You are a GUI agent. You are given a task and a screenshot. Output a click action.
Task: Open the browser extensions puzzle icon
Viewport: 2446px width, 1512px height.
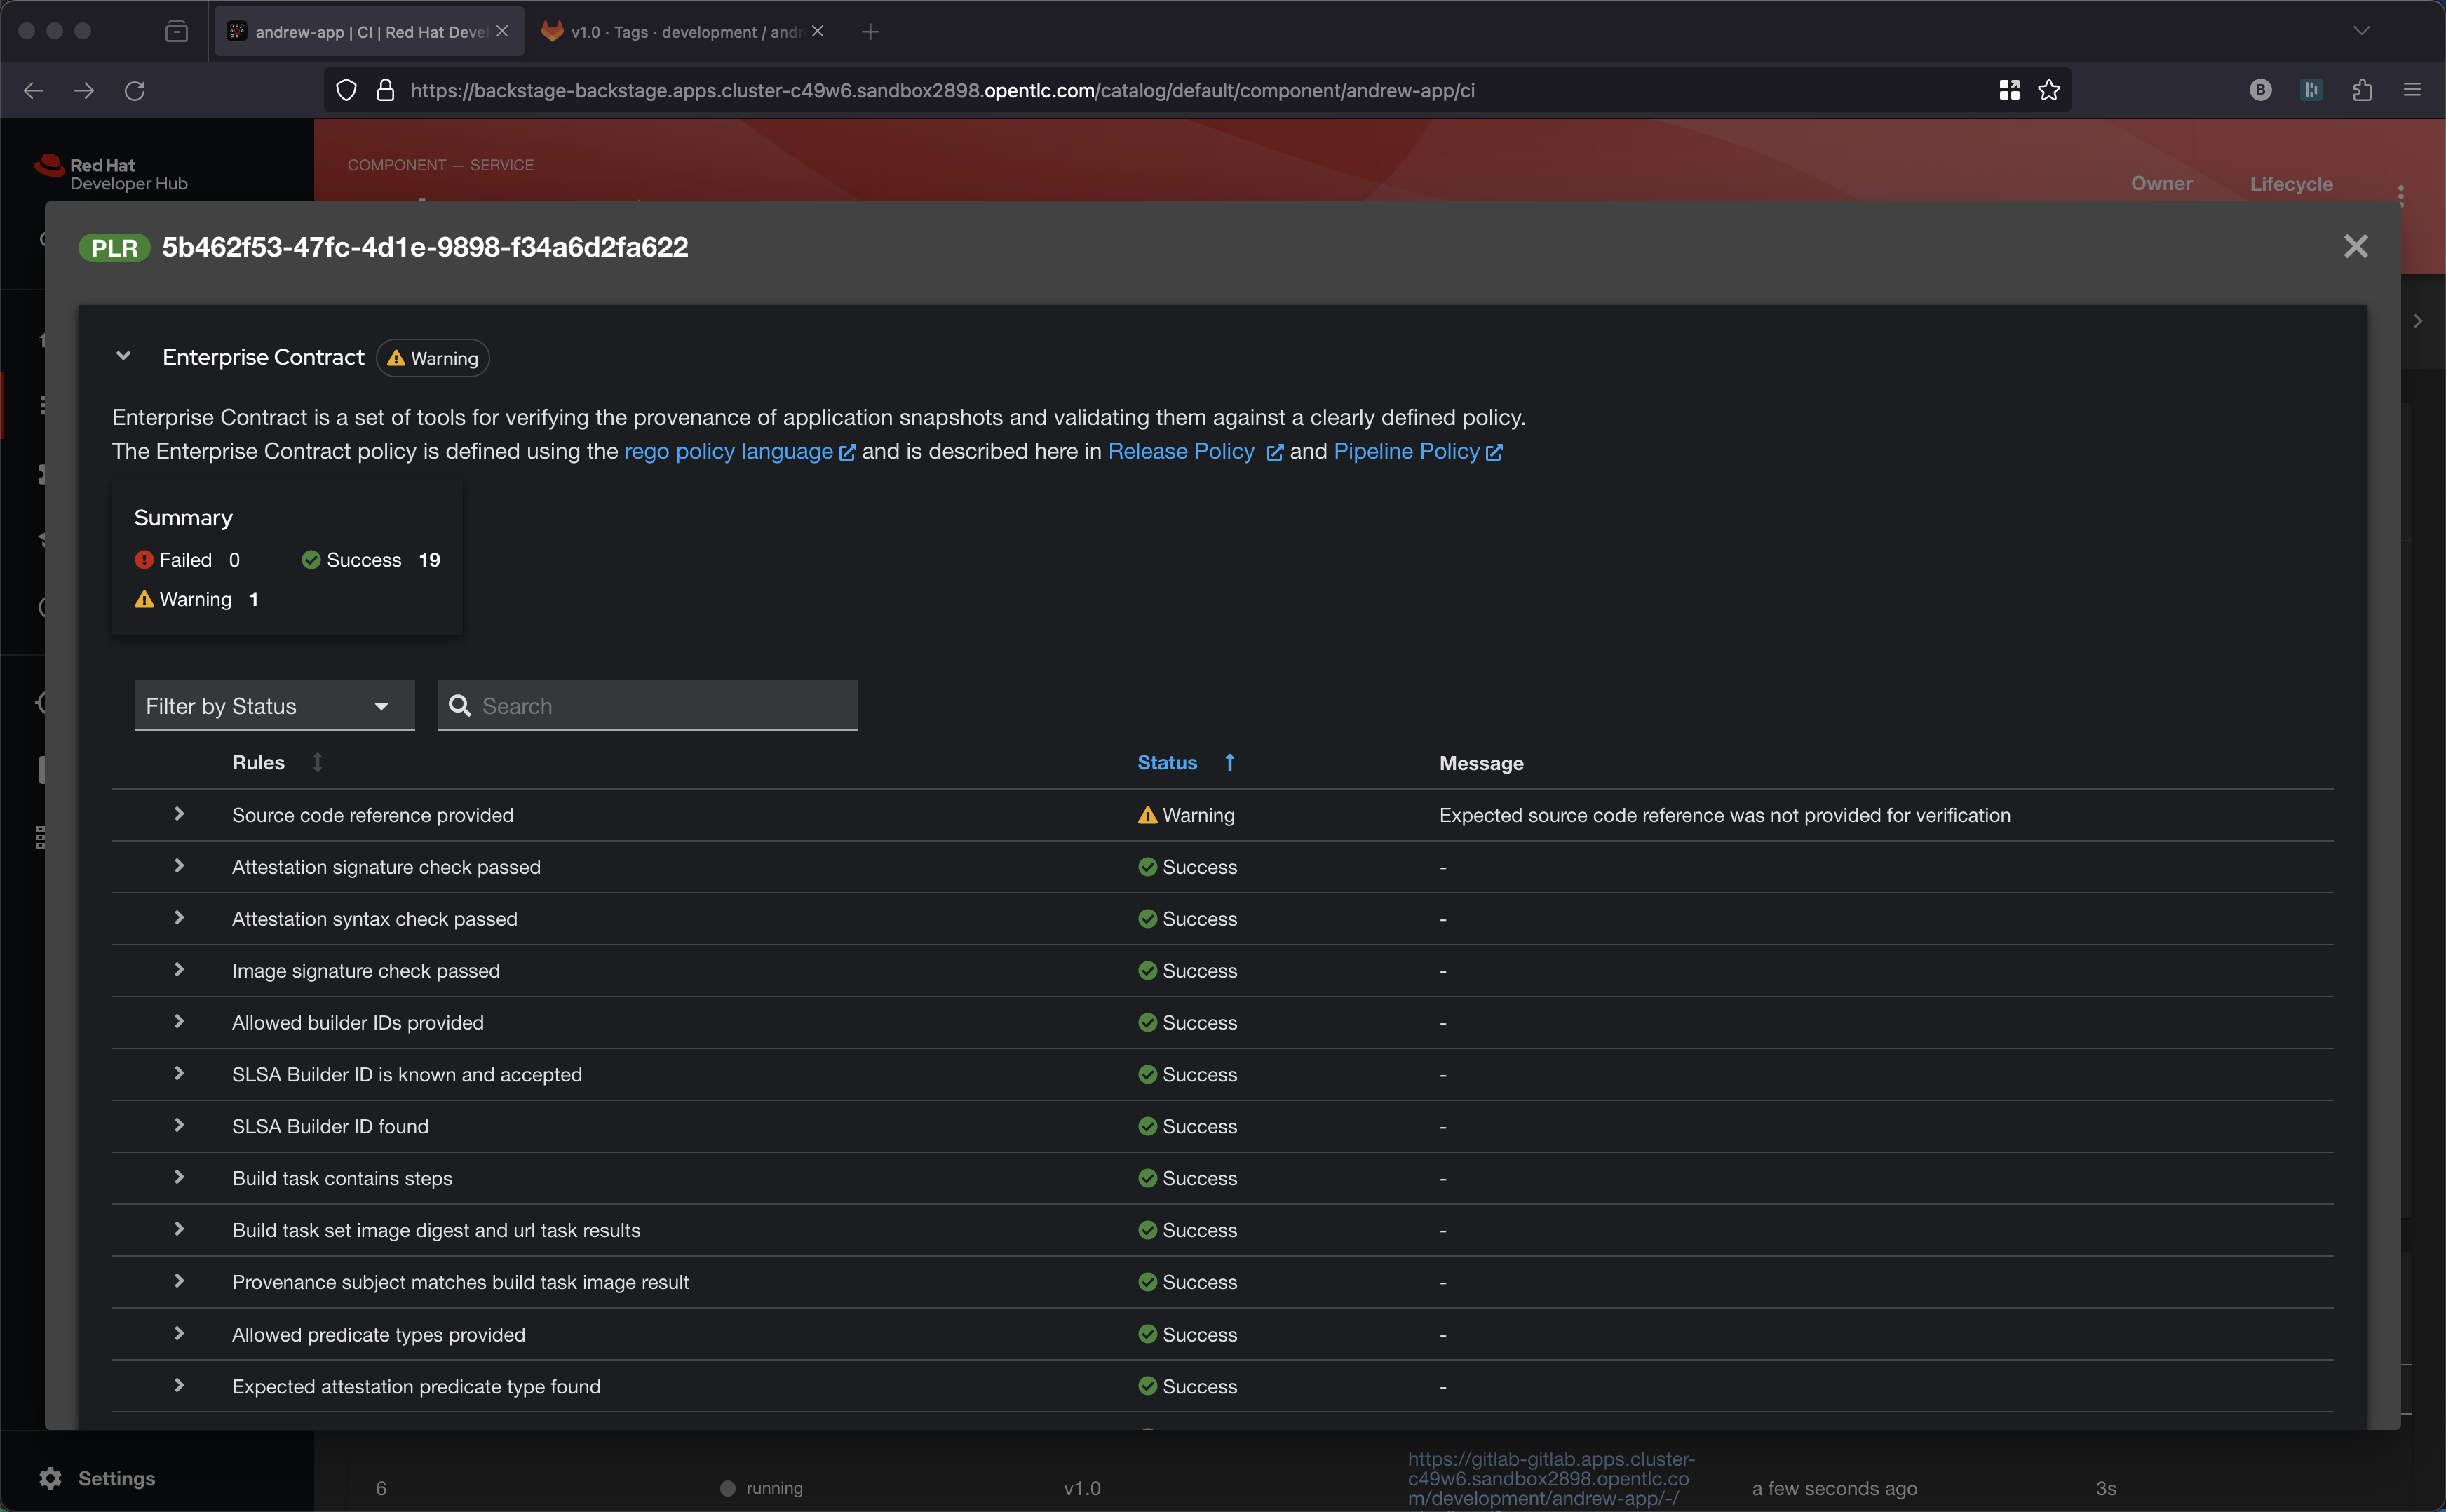(x=2362, y=90)
